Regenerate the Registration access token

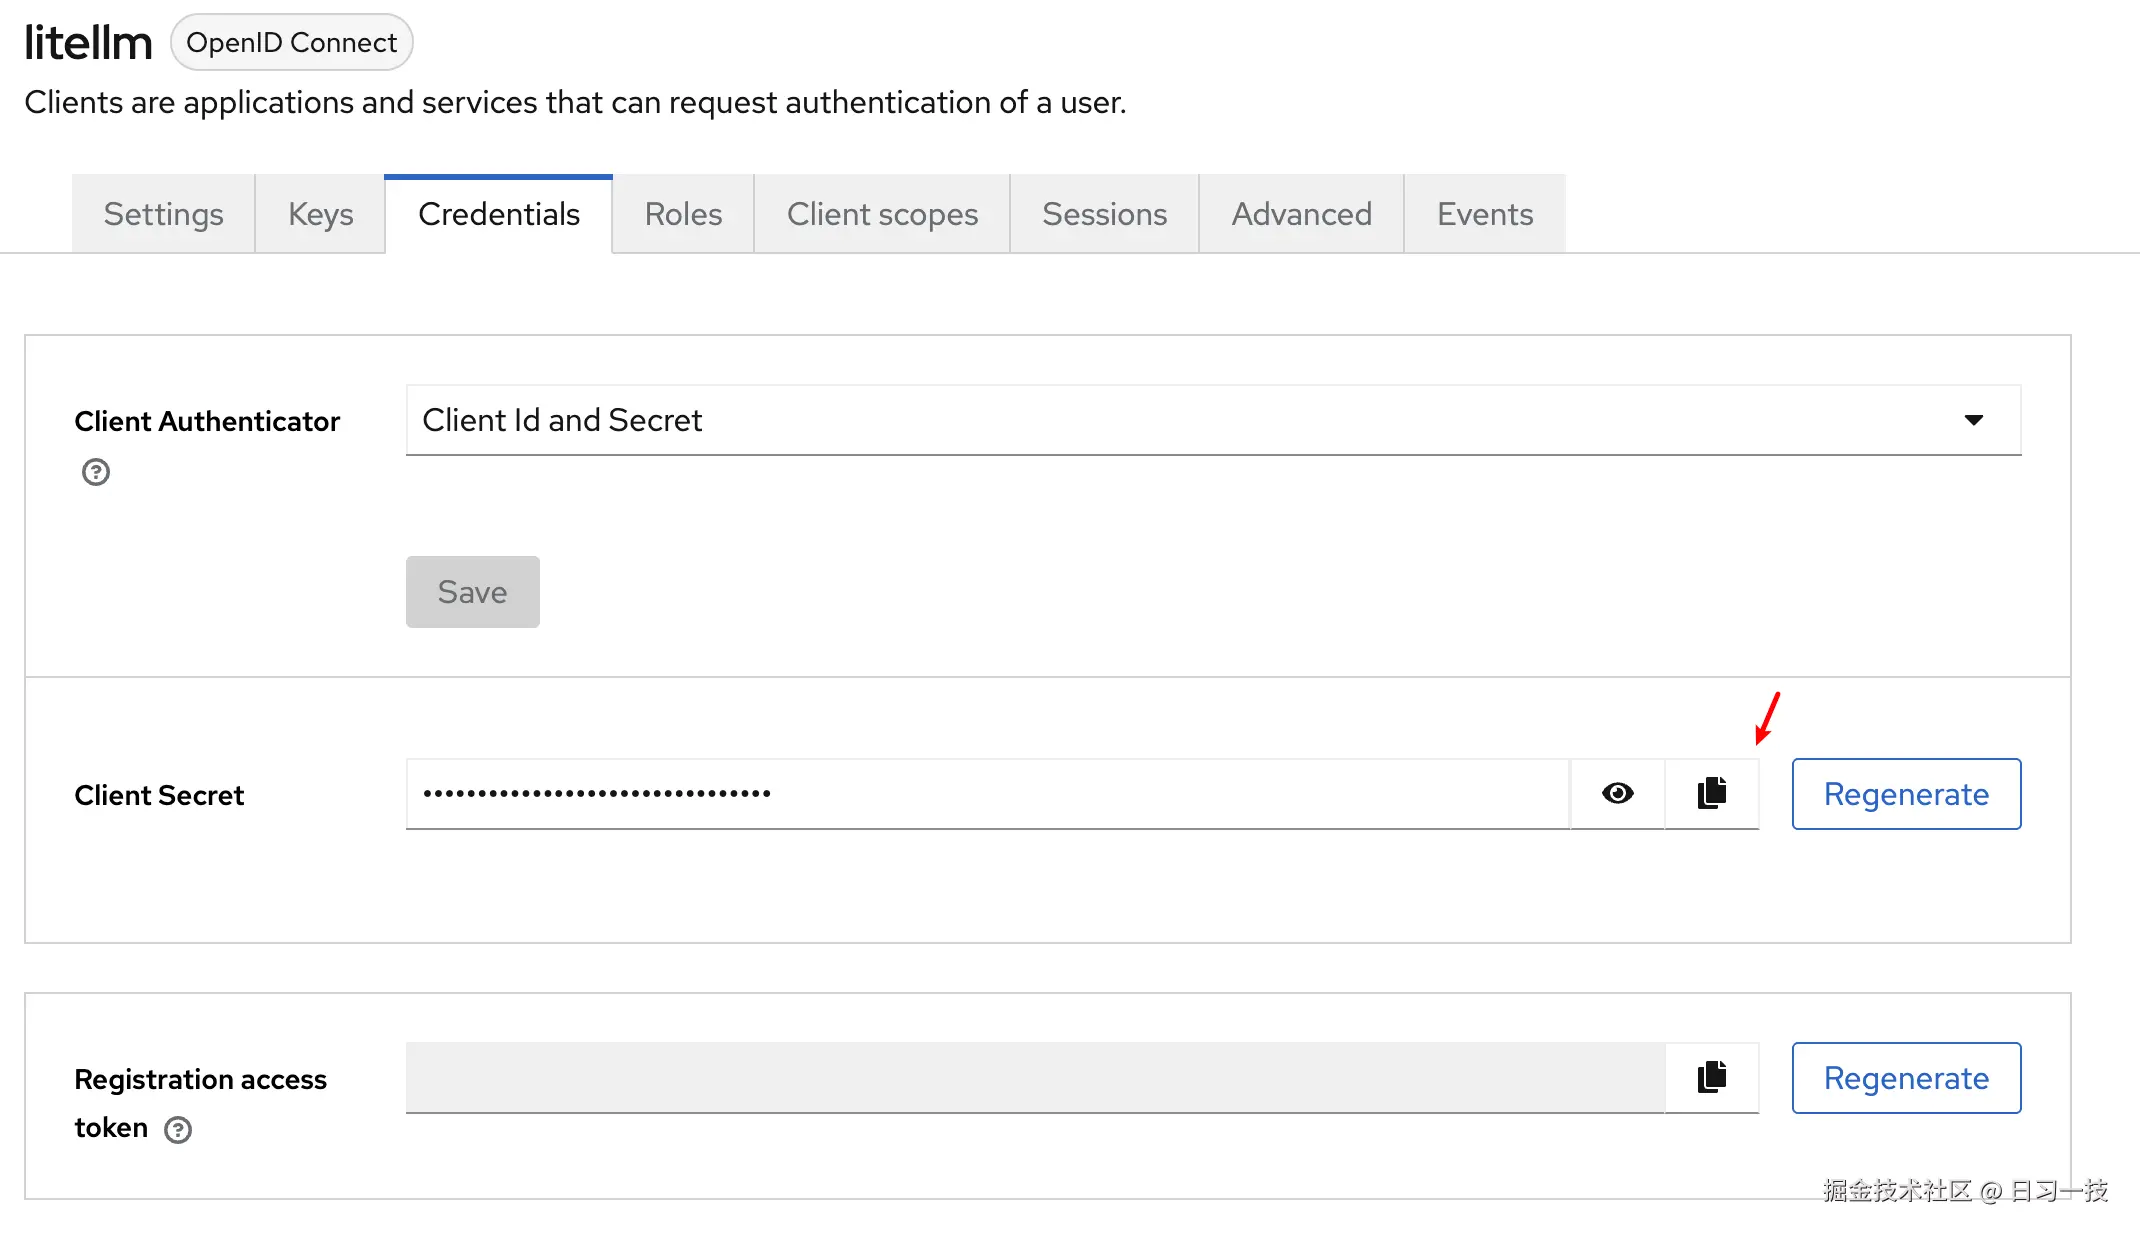coord(1906,1078)
